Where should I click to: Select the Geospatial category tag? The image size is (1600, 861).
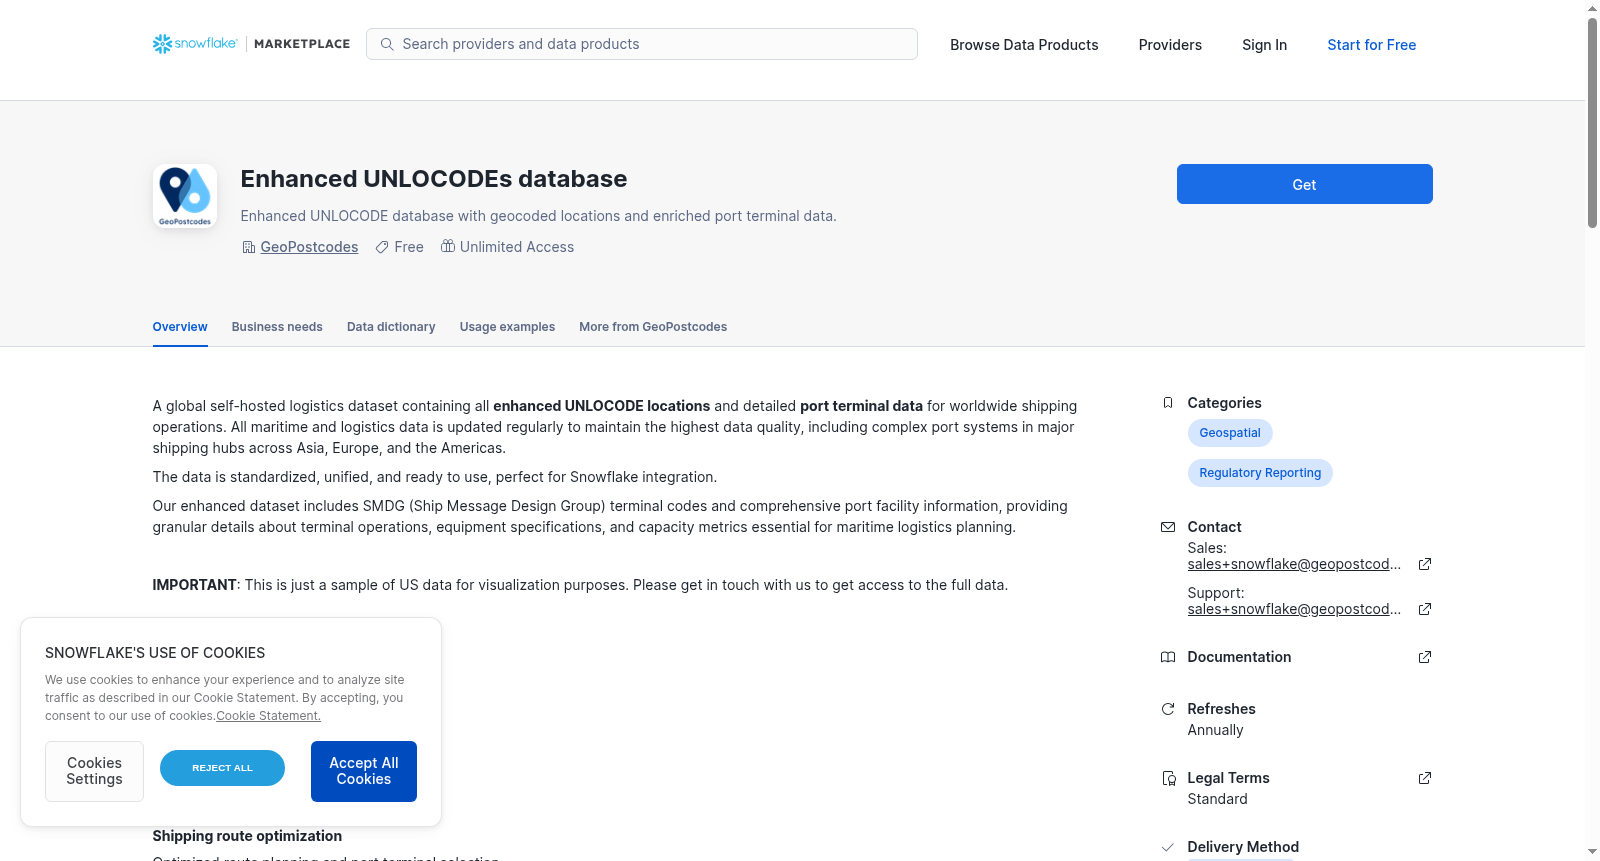1230,433
